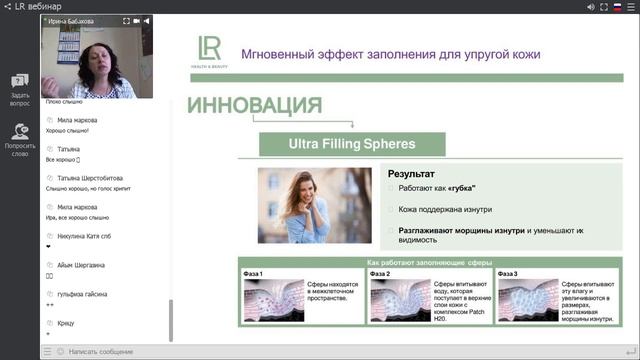Select chat name Никулина Катя спб

(x=84, y=236)
